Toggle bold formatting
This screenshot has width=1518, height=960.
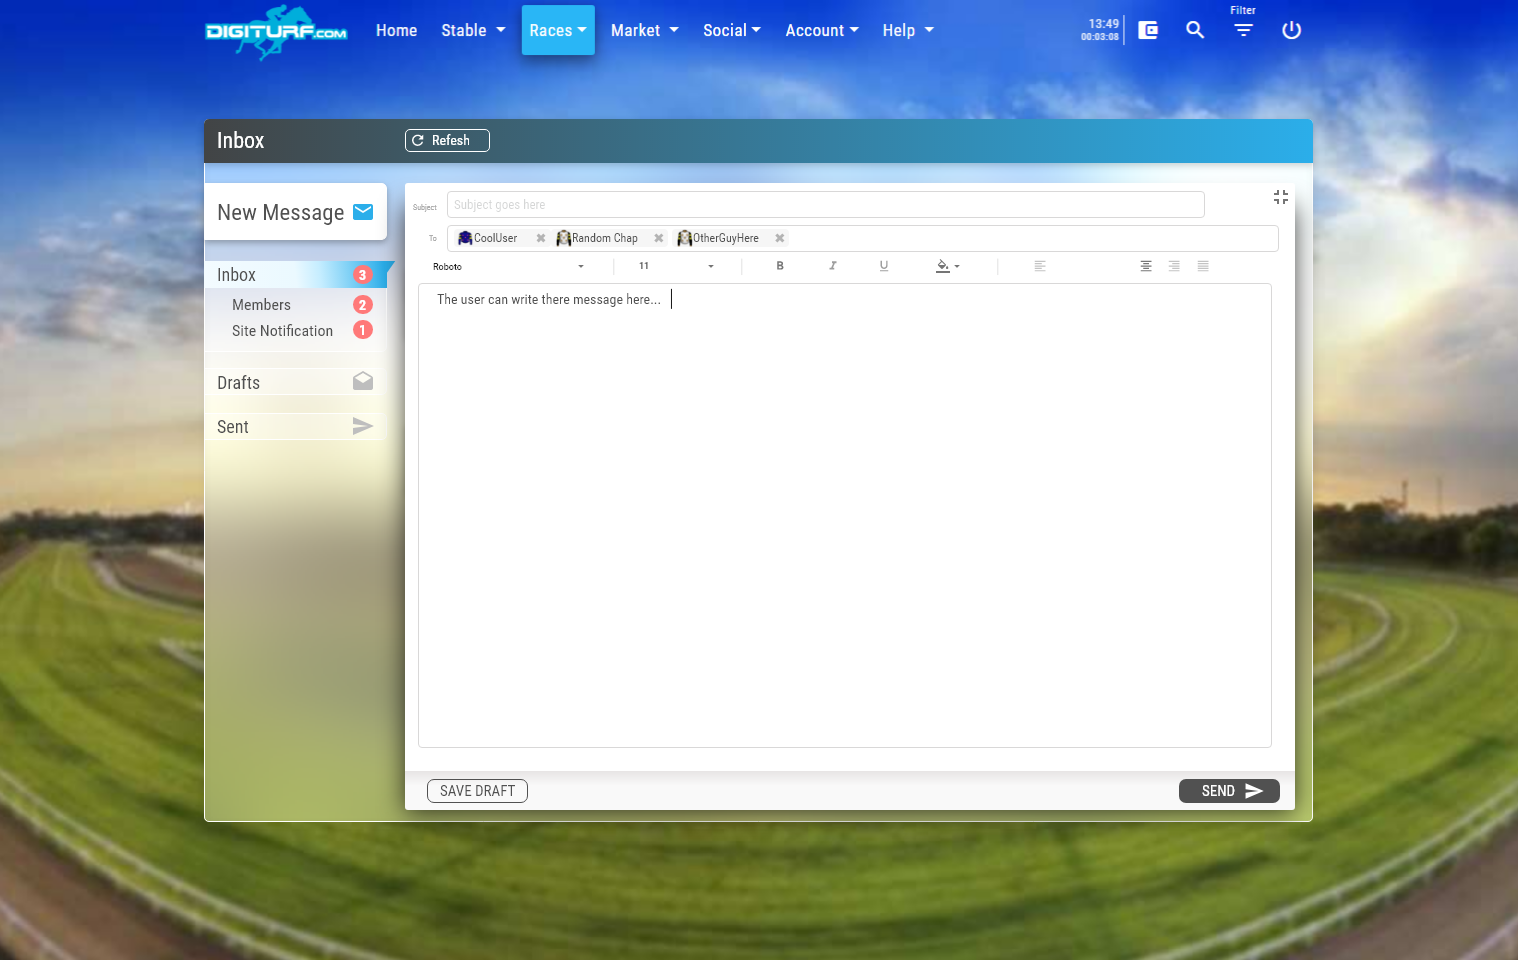pyautogui.click(x=780, y=266)
